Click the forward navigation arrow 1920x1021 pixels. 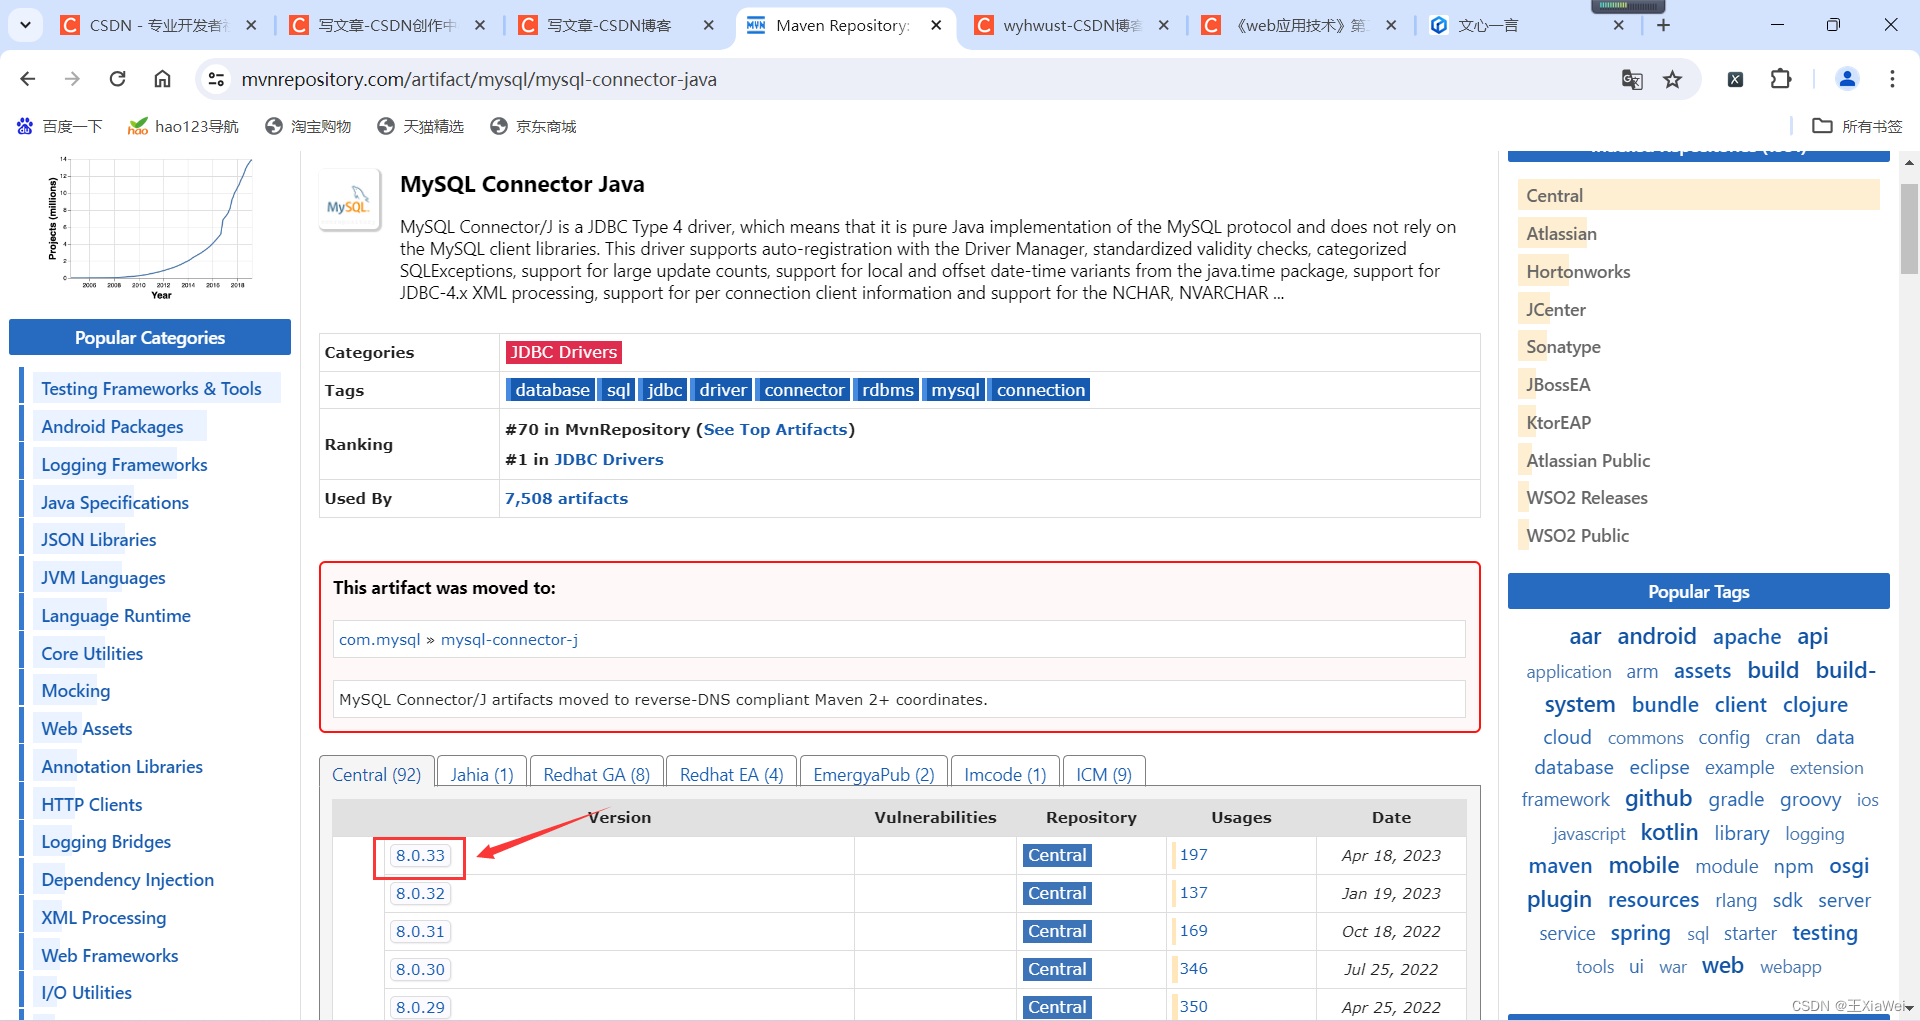click(72, 79)
